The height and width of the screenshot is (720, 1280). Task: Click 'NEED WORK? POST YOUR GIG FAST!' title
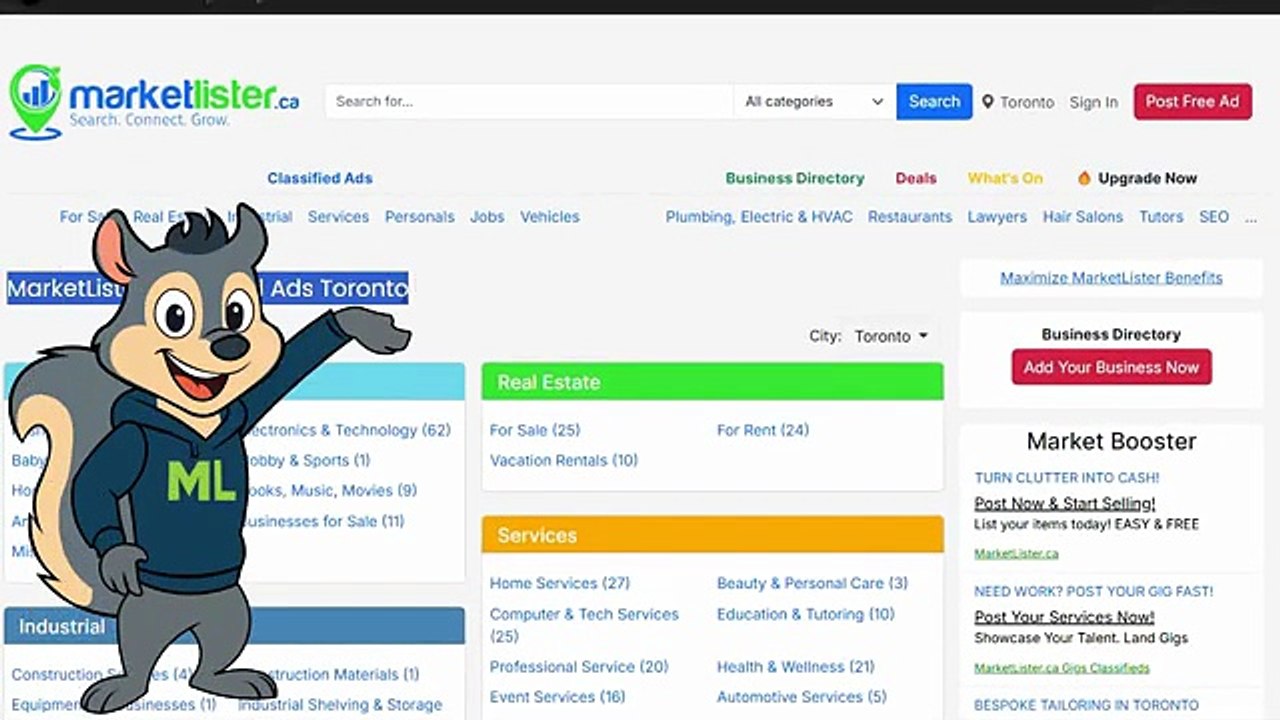tap(1094, 591)
